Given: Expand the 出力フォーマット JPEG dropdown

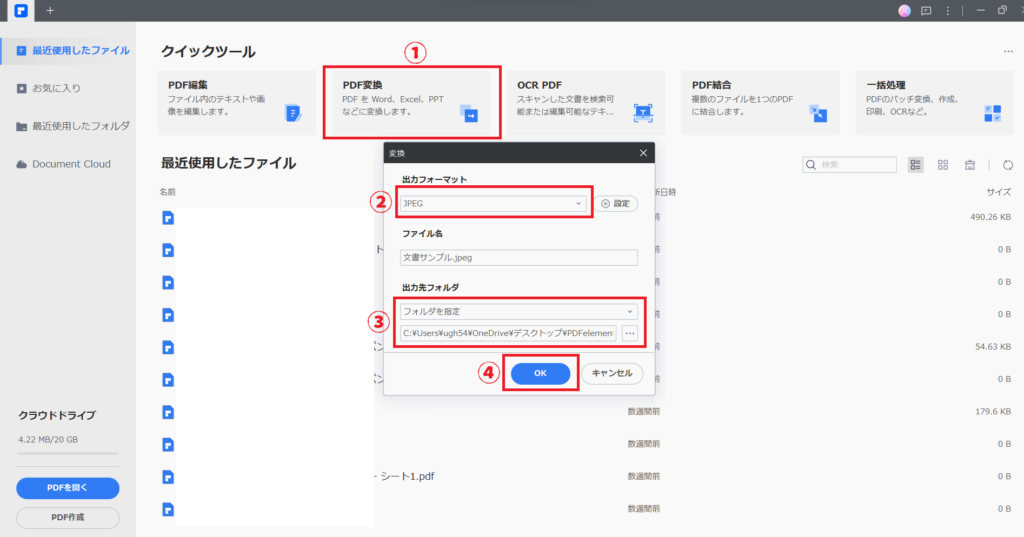Looking at the screenshot, I should 491,203.
